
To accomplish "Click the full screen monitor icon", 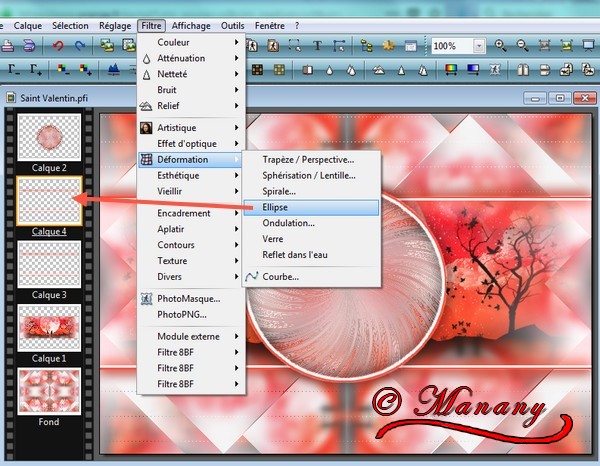I will click(x=589, y=46).
